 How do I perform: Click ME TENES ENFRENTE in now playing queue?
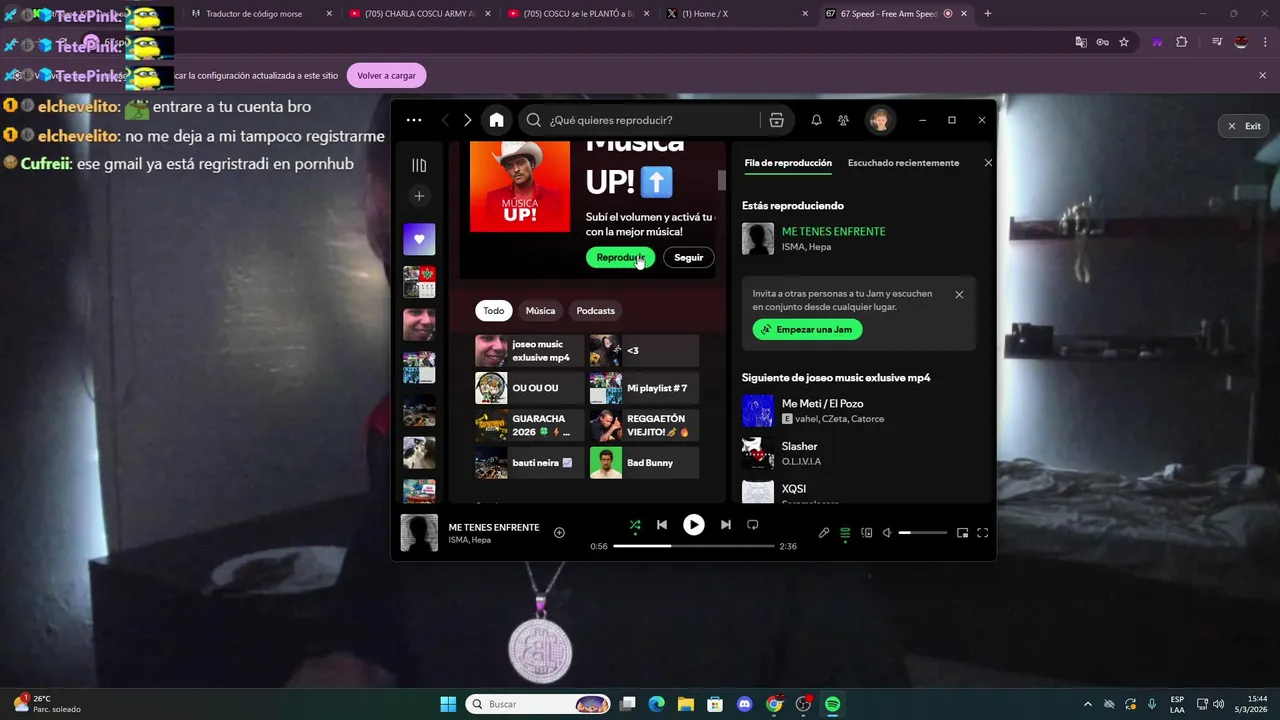click(x=833, y=232)
